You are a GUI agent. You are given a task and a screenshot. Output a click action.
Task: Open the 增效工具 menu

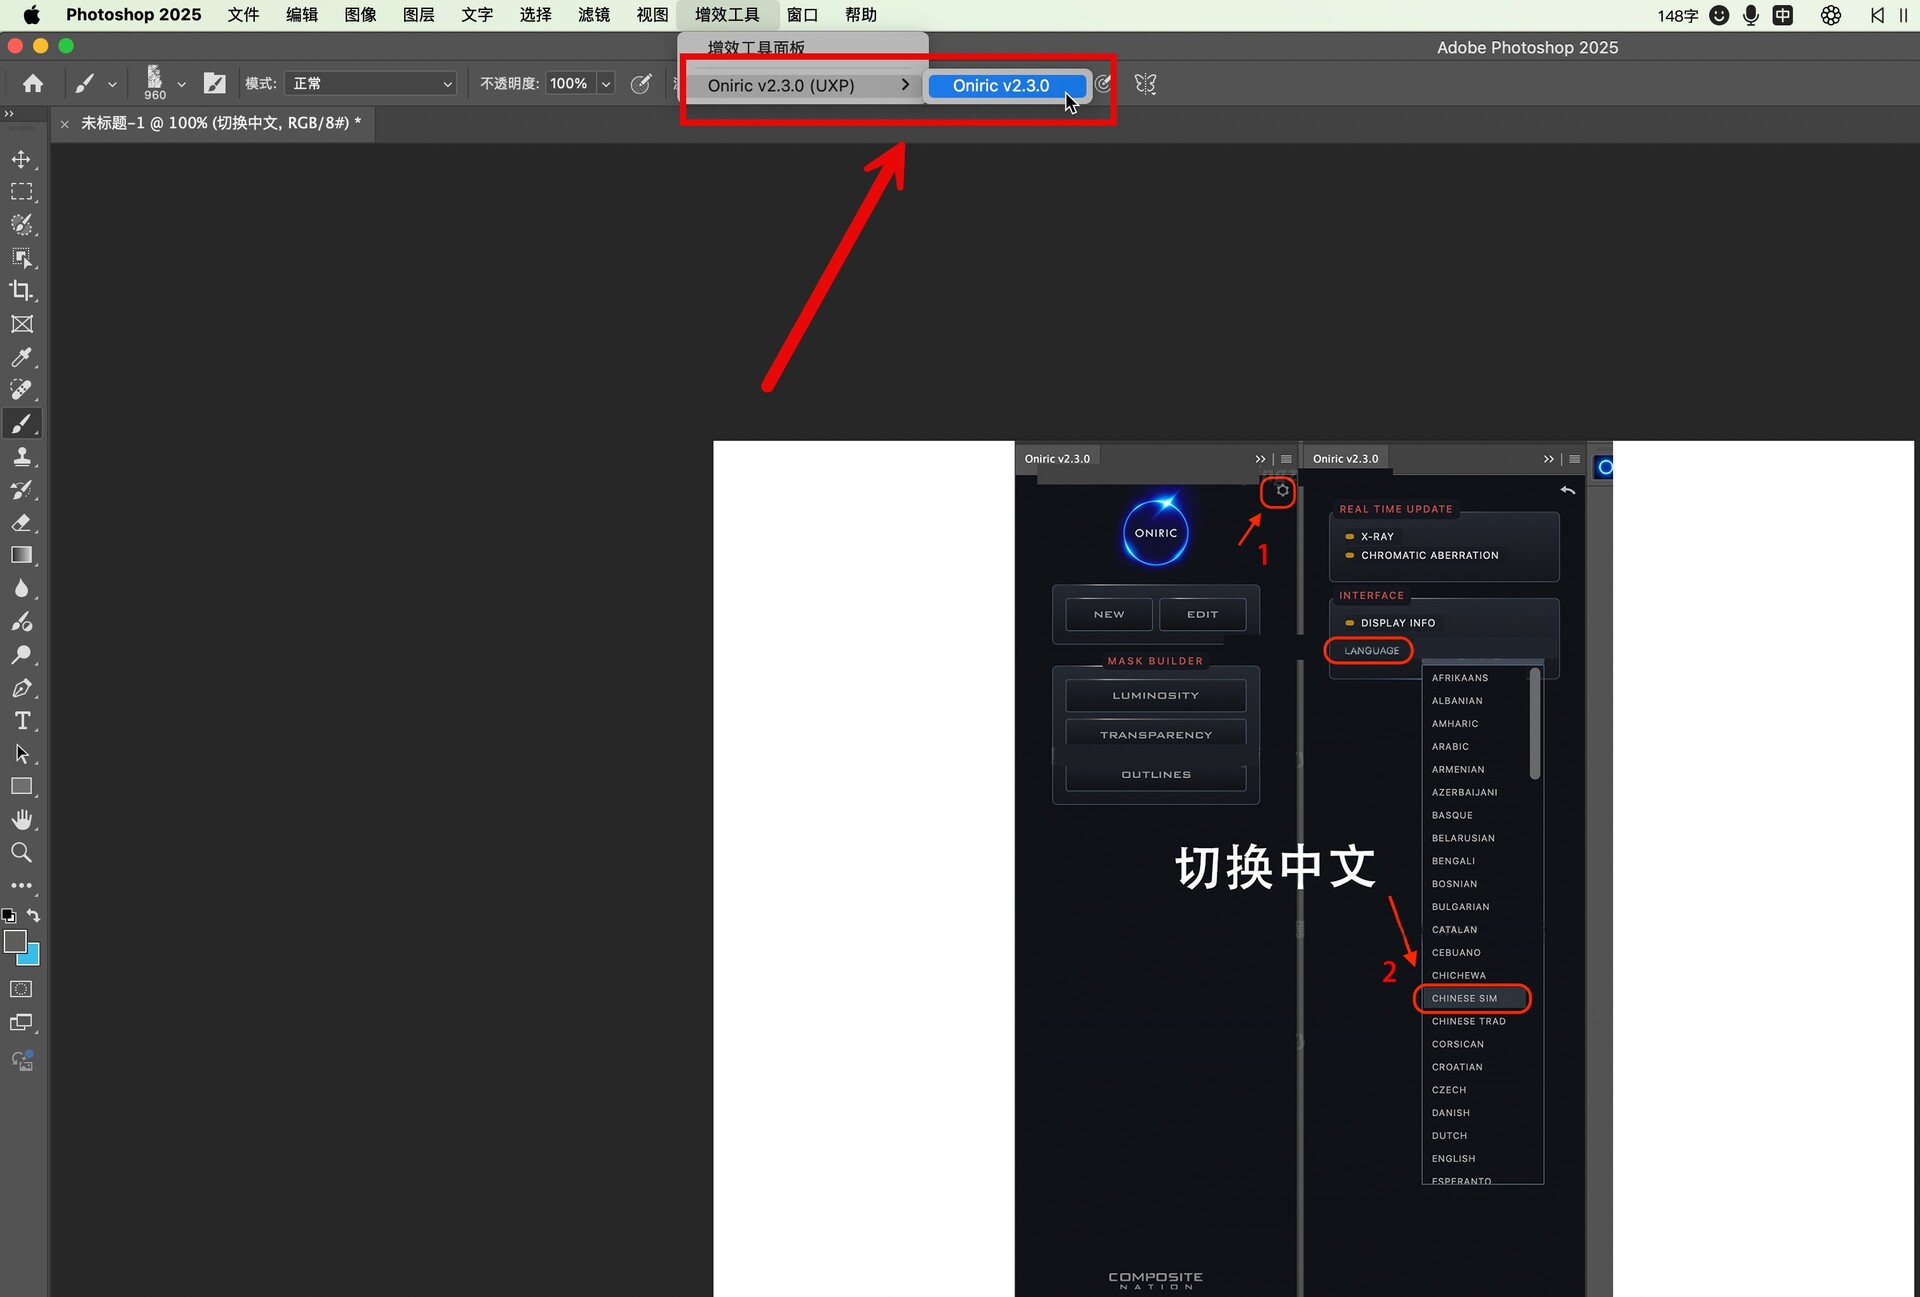727,15
